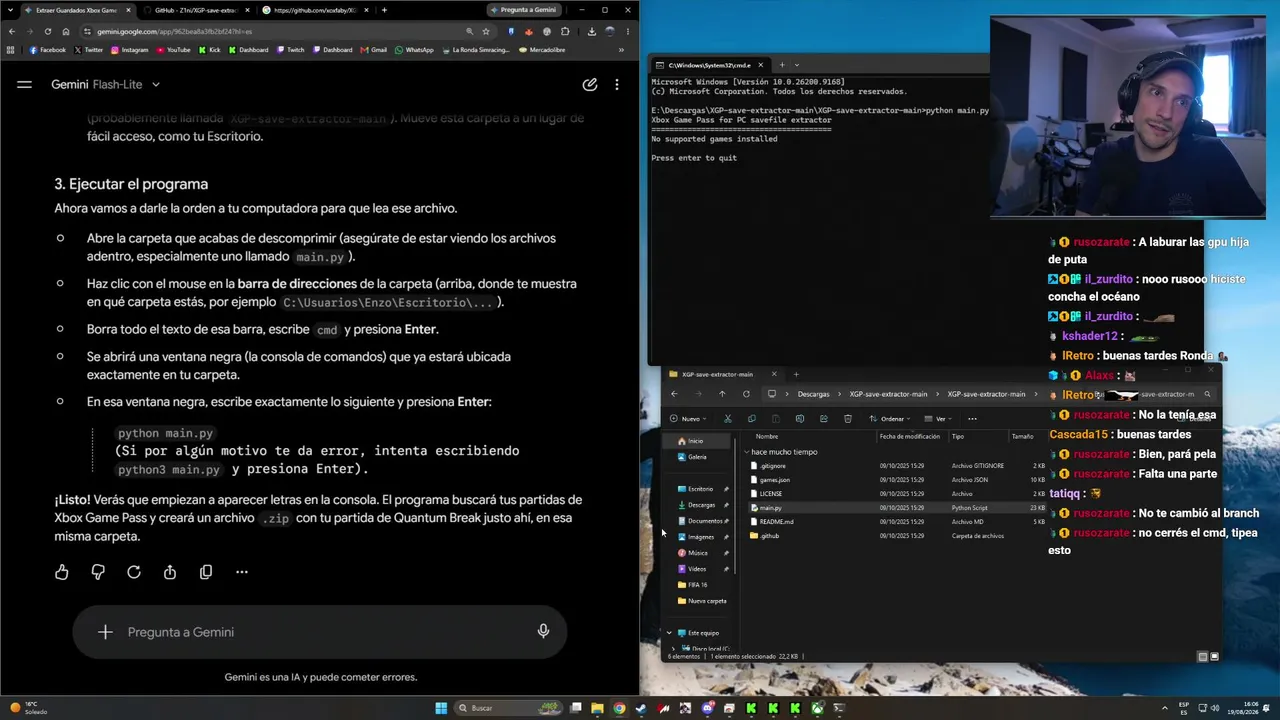Click the Pregunta a Gemini input field
This screenshot has height=720, width=1280.
click(x=320, y=632)
